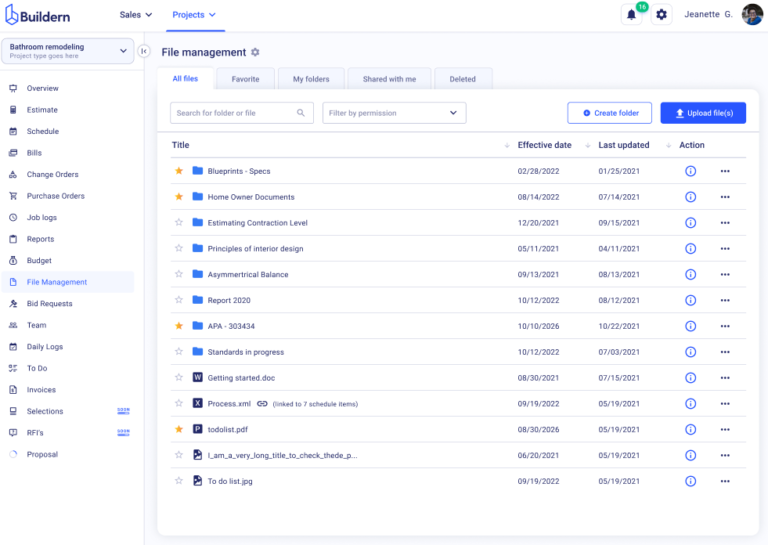
Task: Click info icon for todolist.pdf row
Action: coord(690,429)
